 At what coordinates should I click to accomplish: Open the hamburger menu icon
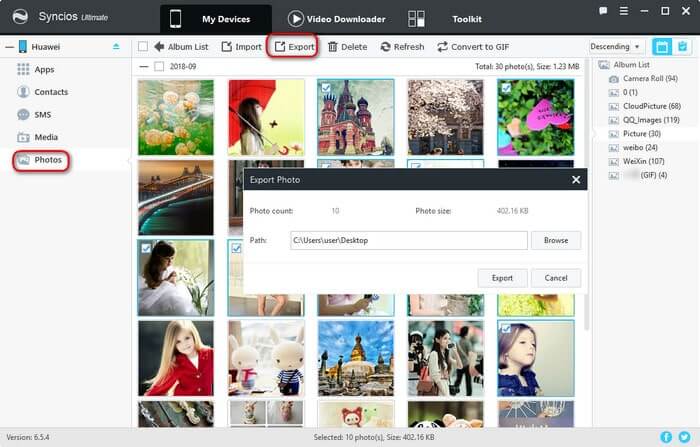[624, 11]
